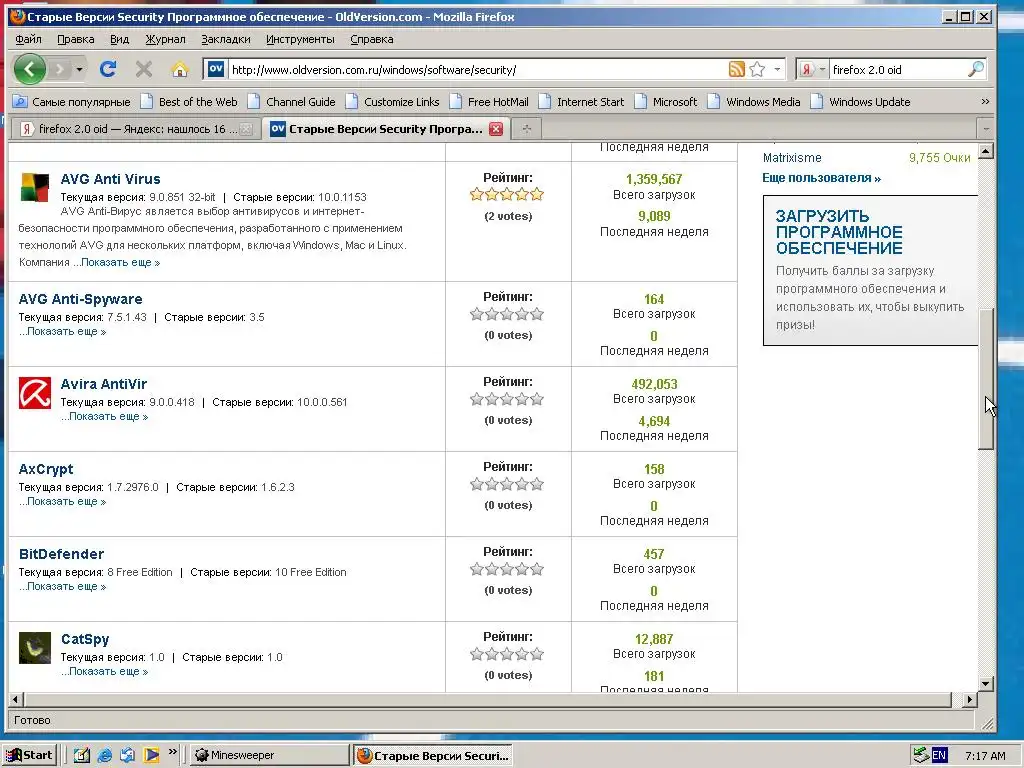Open the Avira AntiVir link
This screenshot has height=768, width=1024.
104,384
